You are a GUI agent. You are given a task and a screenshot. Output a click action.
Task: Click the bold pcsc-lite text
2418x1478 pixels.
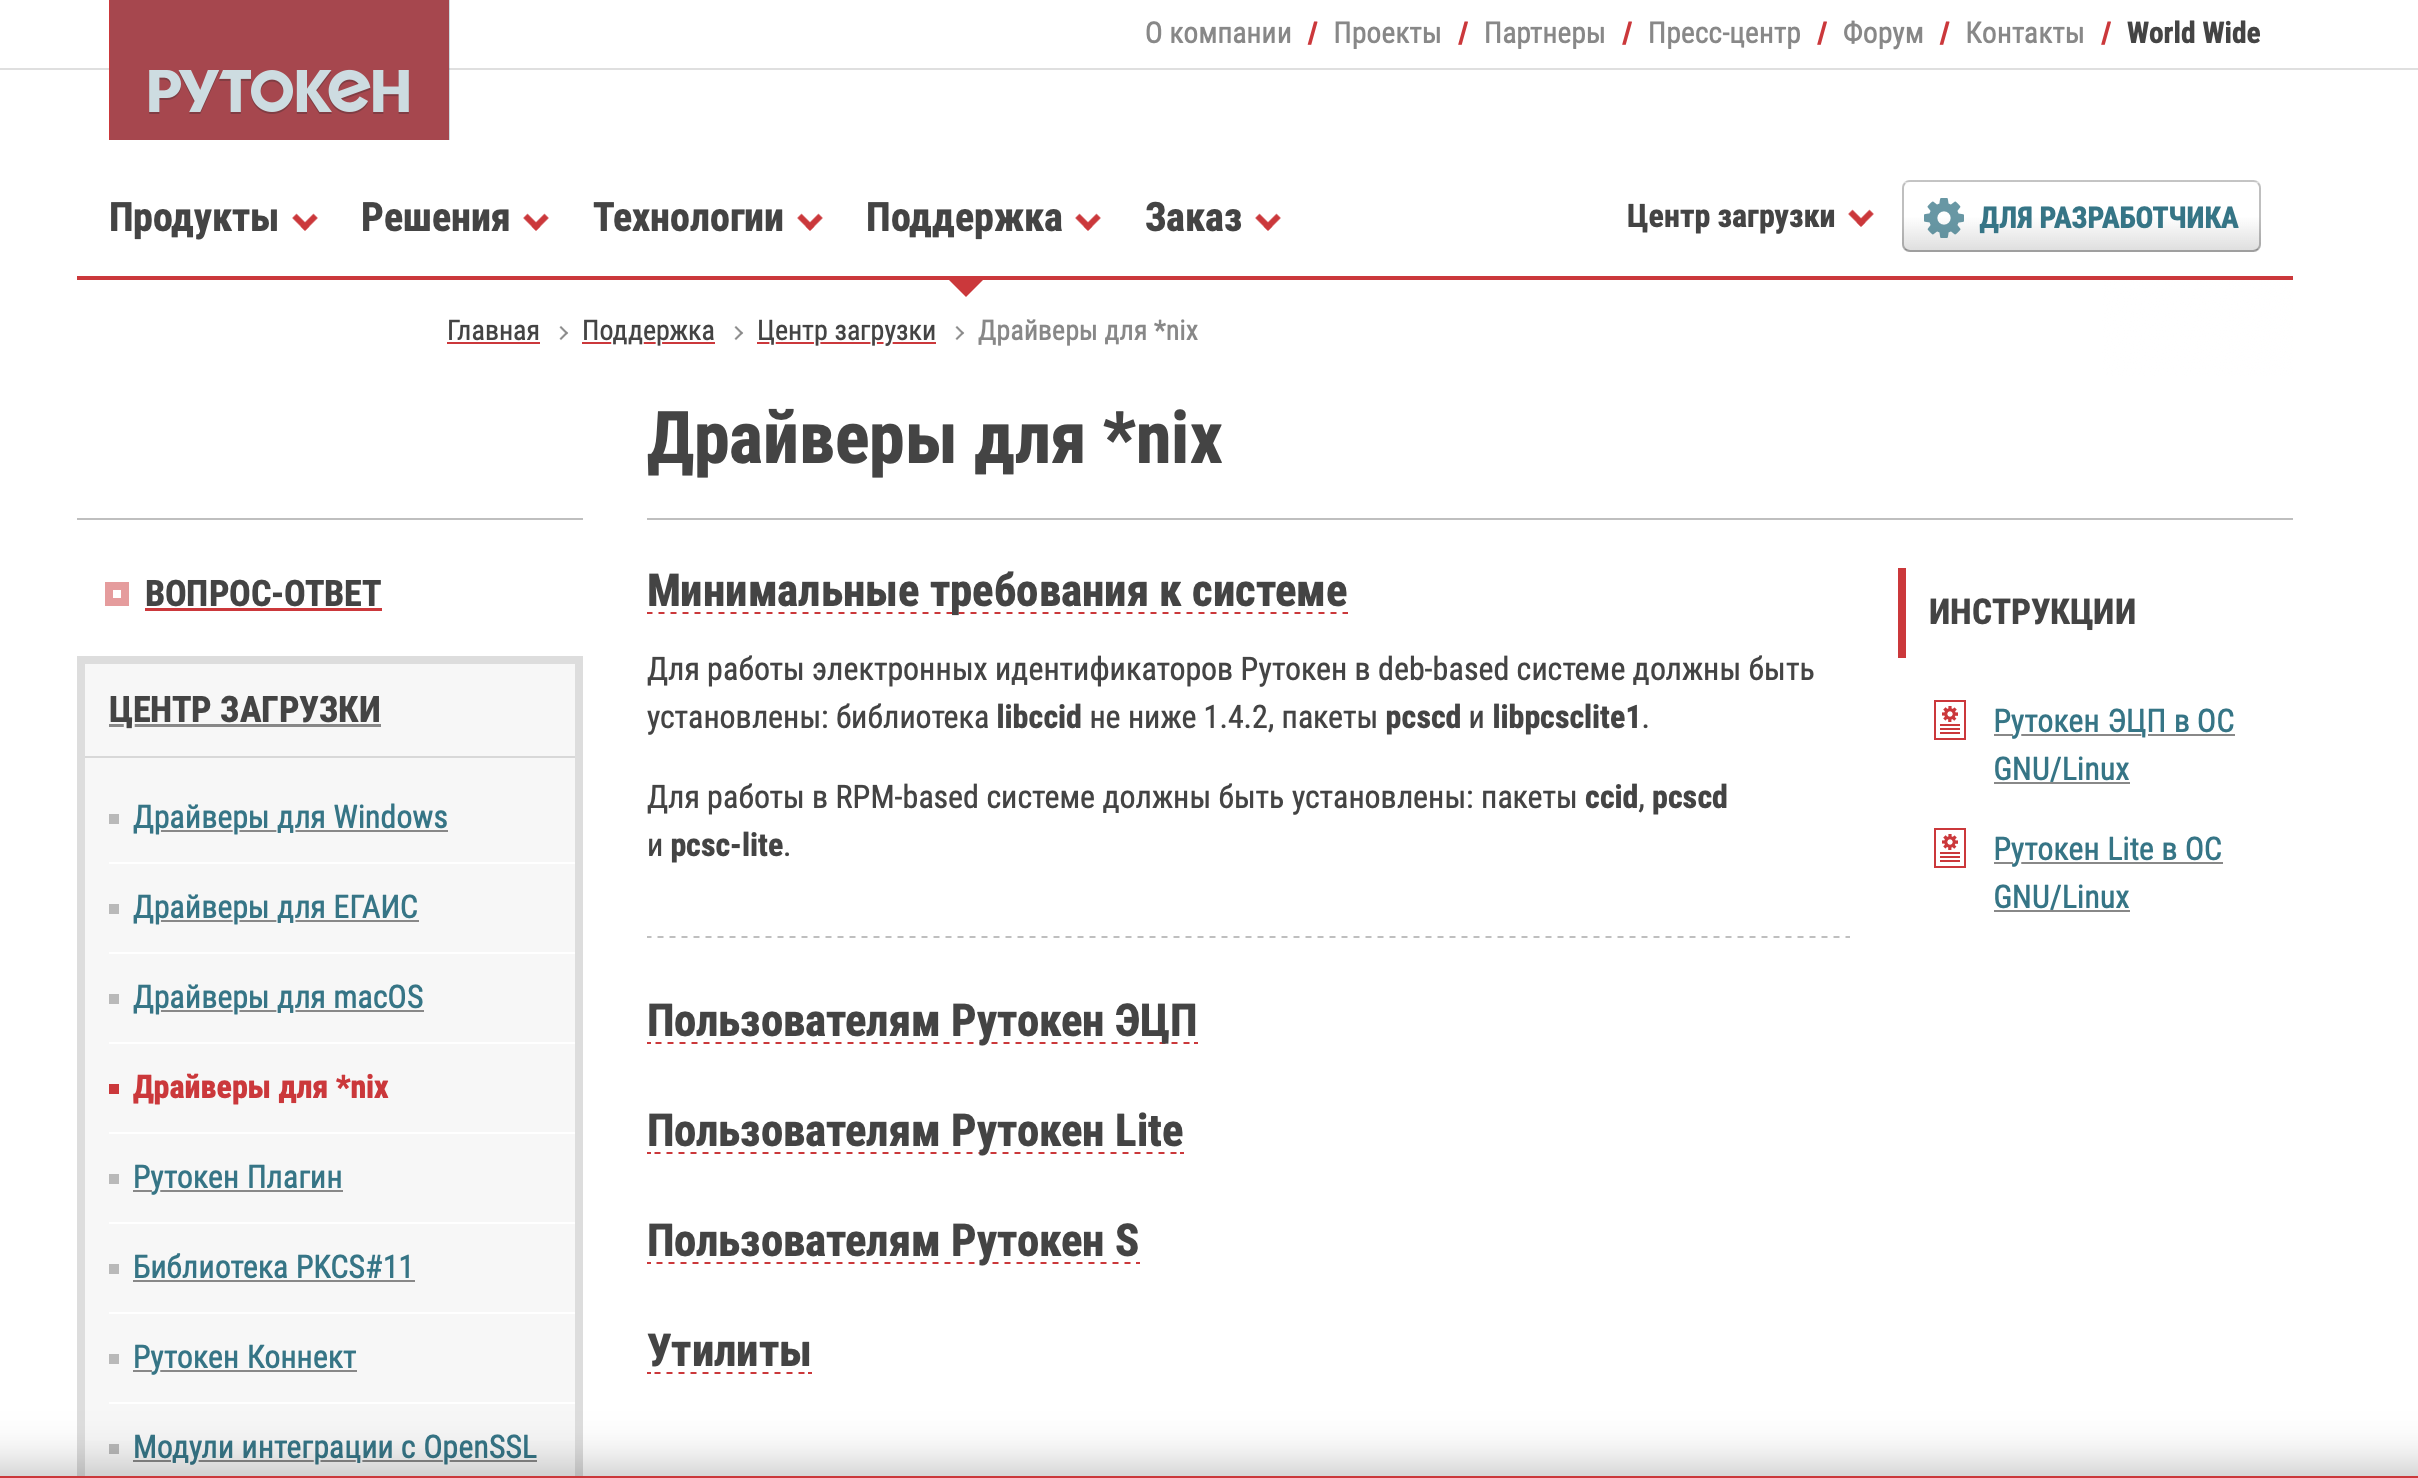(x=727, y=845)
